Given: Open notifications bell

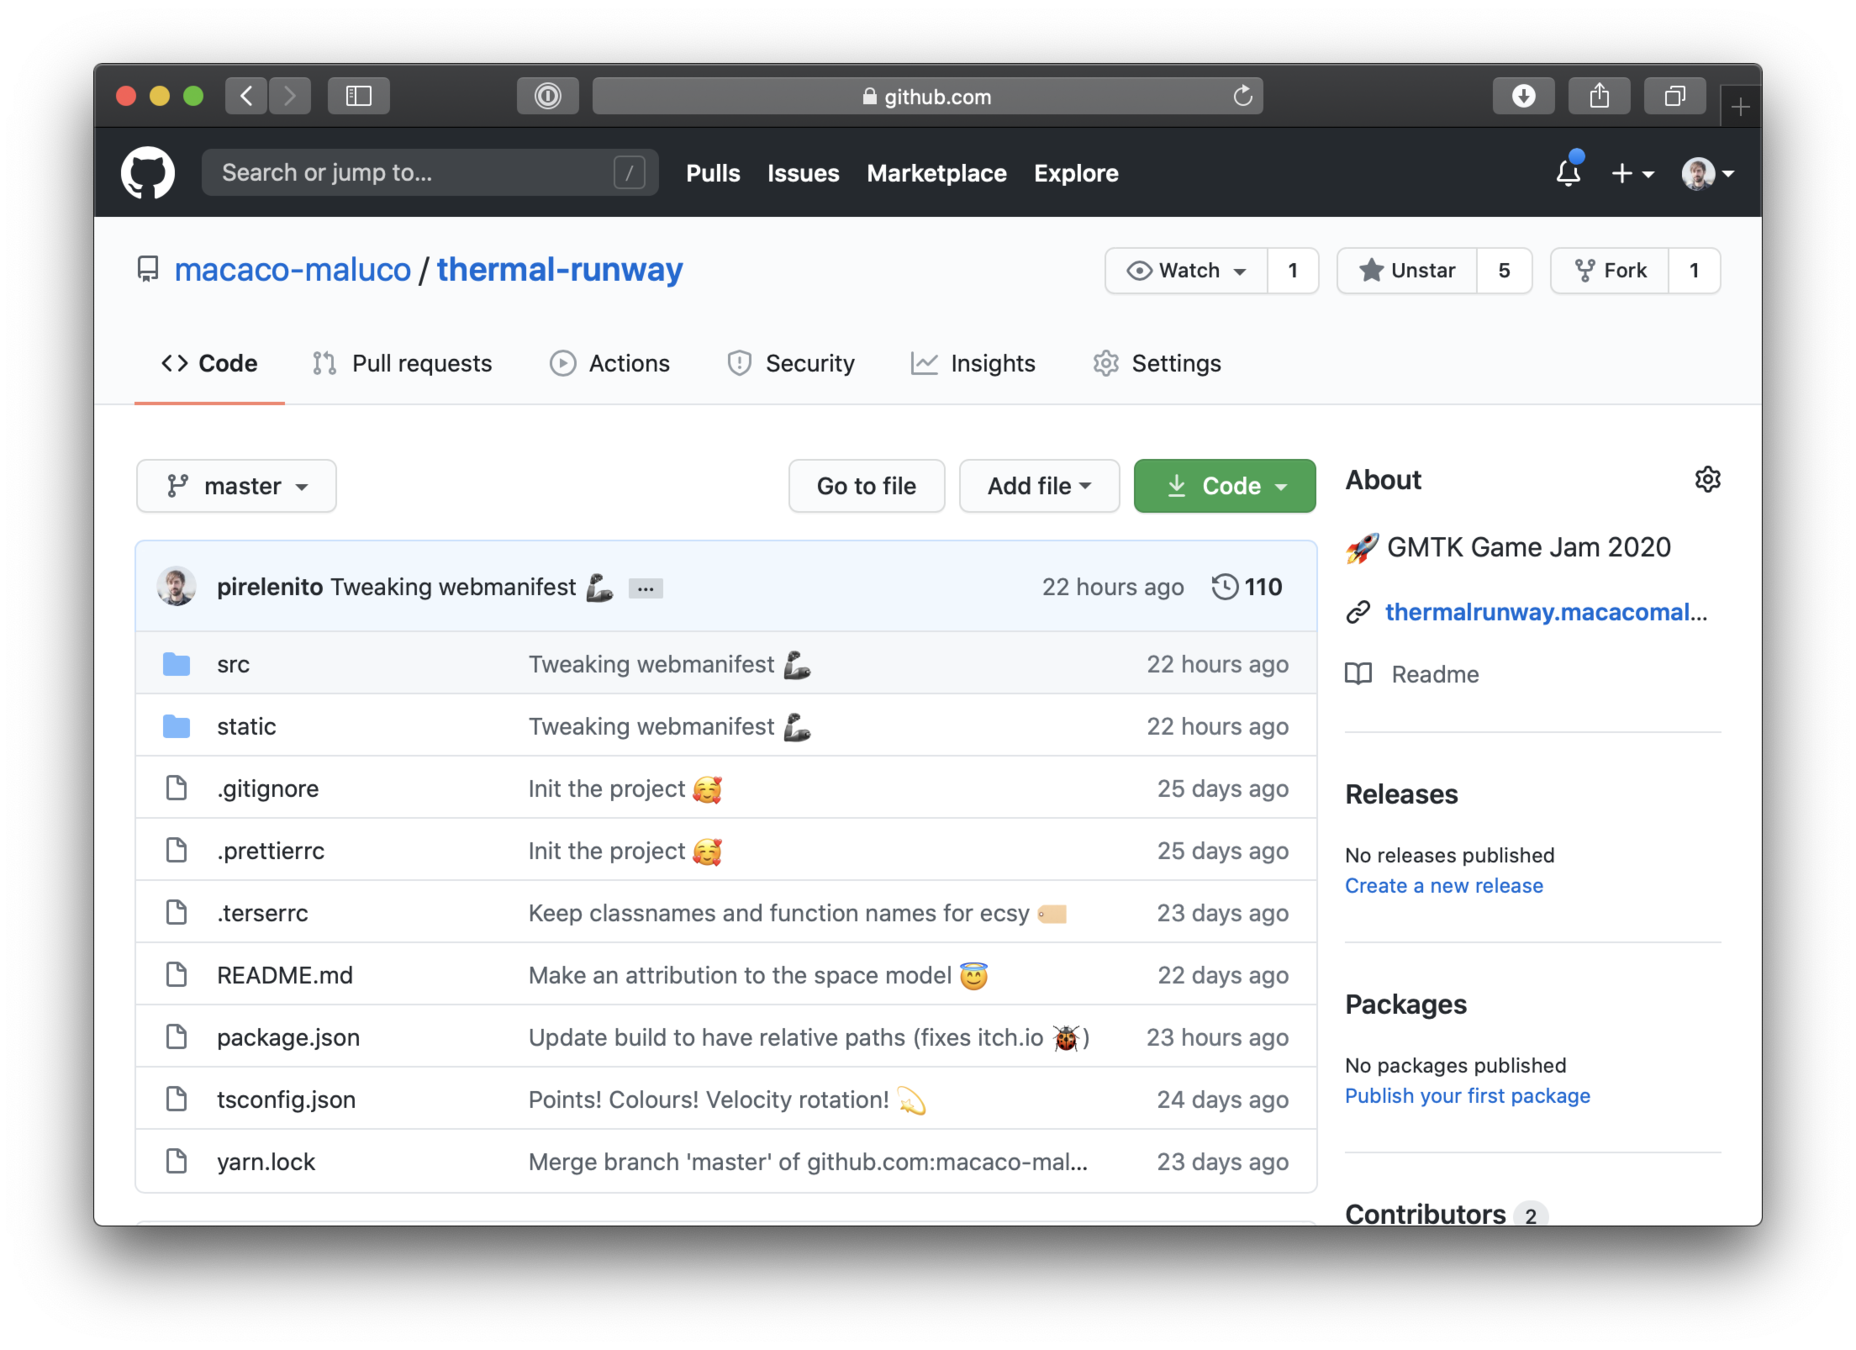Looking at the screenshot, I should (1568, 173).
